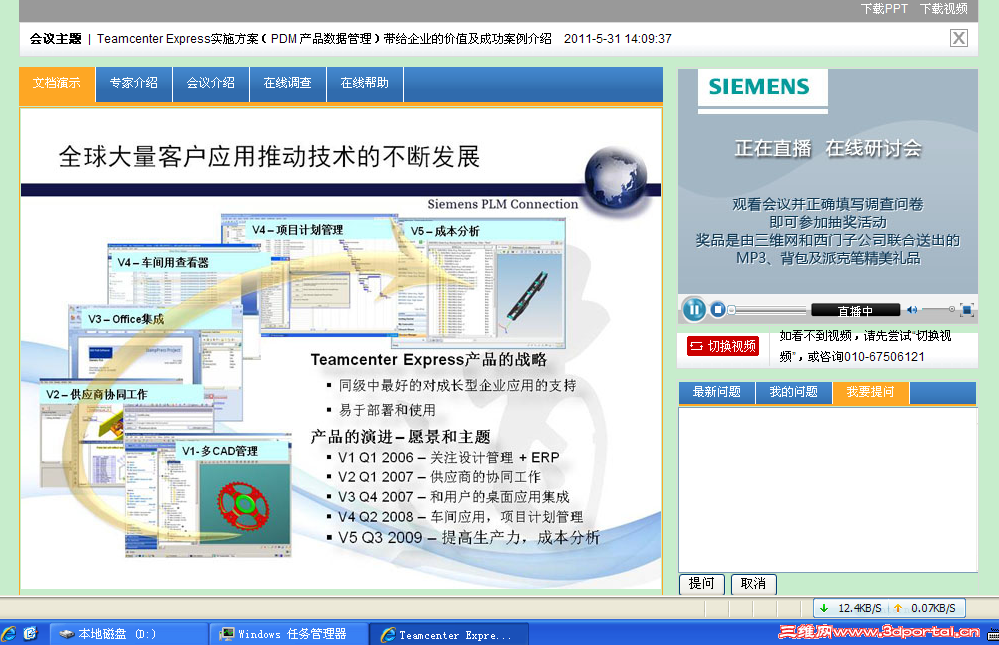Click the second quick-launch browser icon
This screenshot has width=999, height=645.
coord(30,634)
